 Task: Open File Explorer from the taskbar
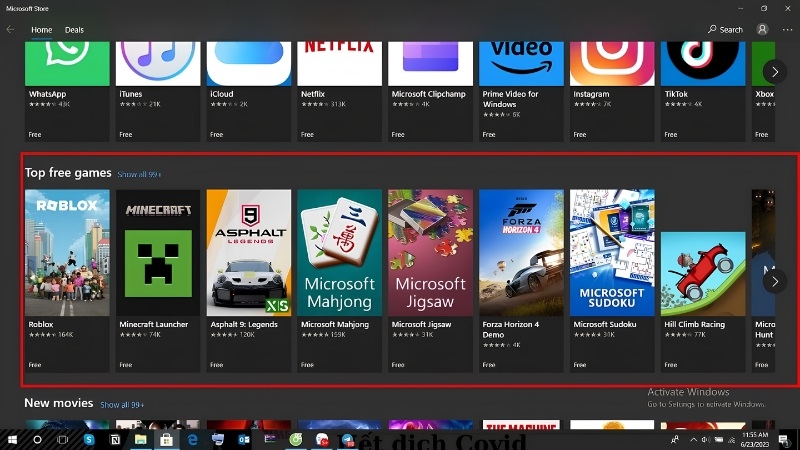[x=140, y=439]
